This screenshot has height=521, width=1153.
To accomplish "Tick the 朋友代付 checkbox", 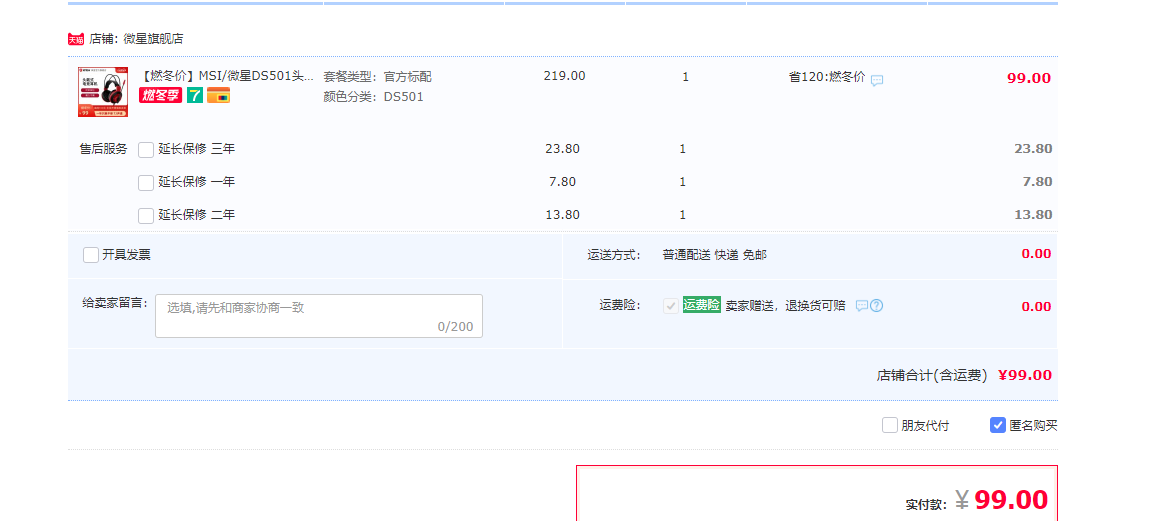I will pyautogui.click(x=890, y=425).
